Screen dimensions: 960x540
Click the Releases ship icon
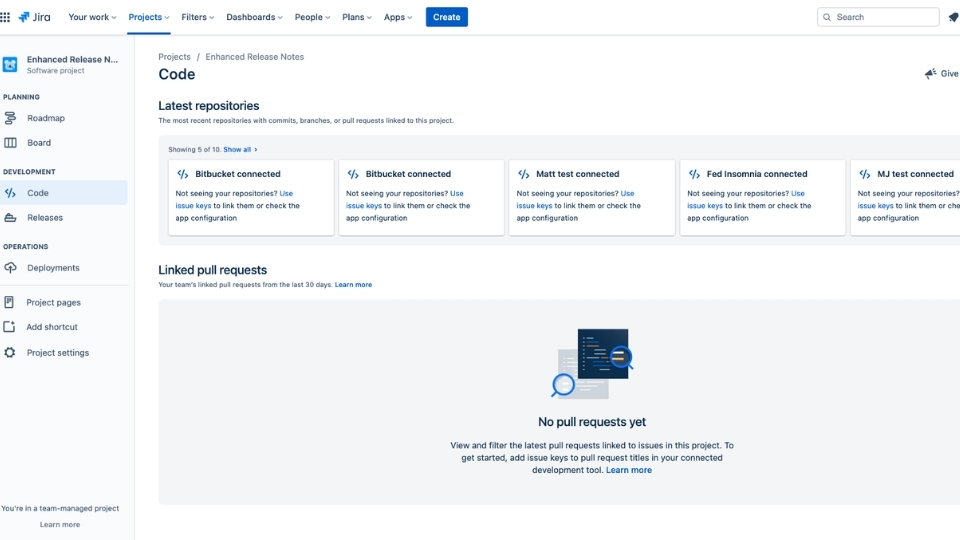[x=10, y=217]
